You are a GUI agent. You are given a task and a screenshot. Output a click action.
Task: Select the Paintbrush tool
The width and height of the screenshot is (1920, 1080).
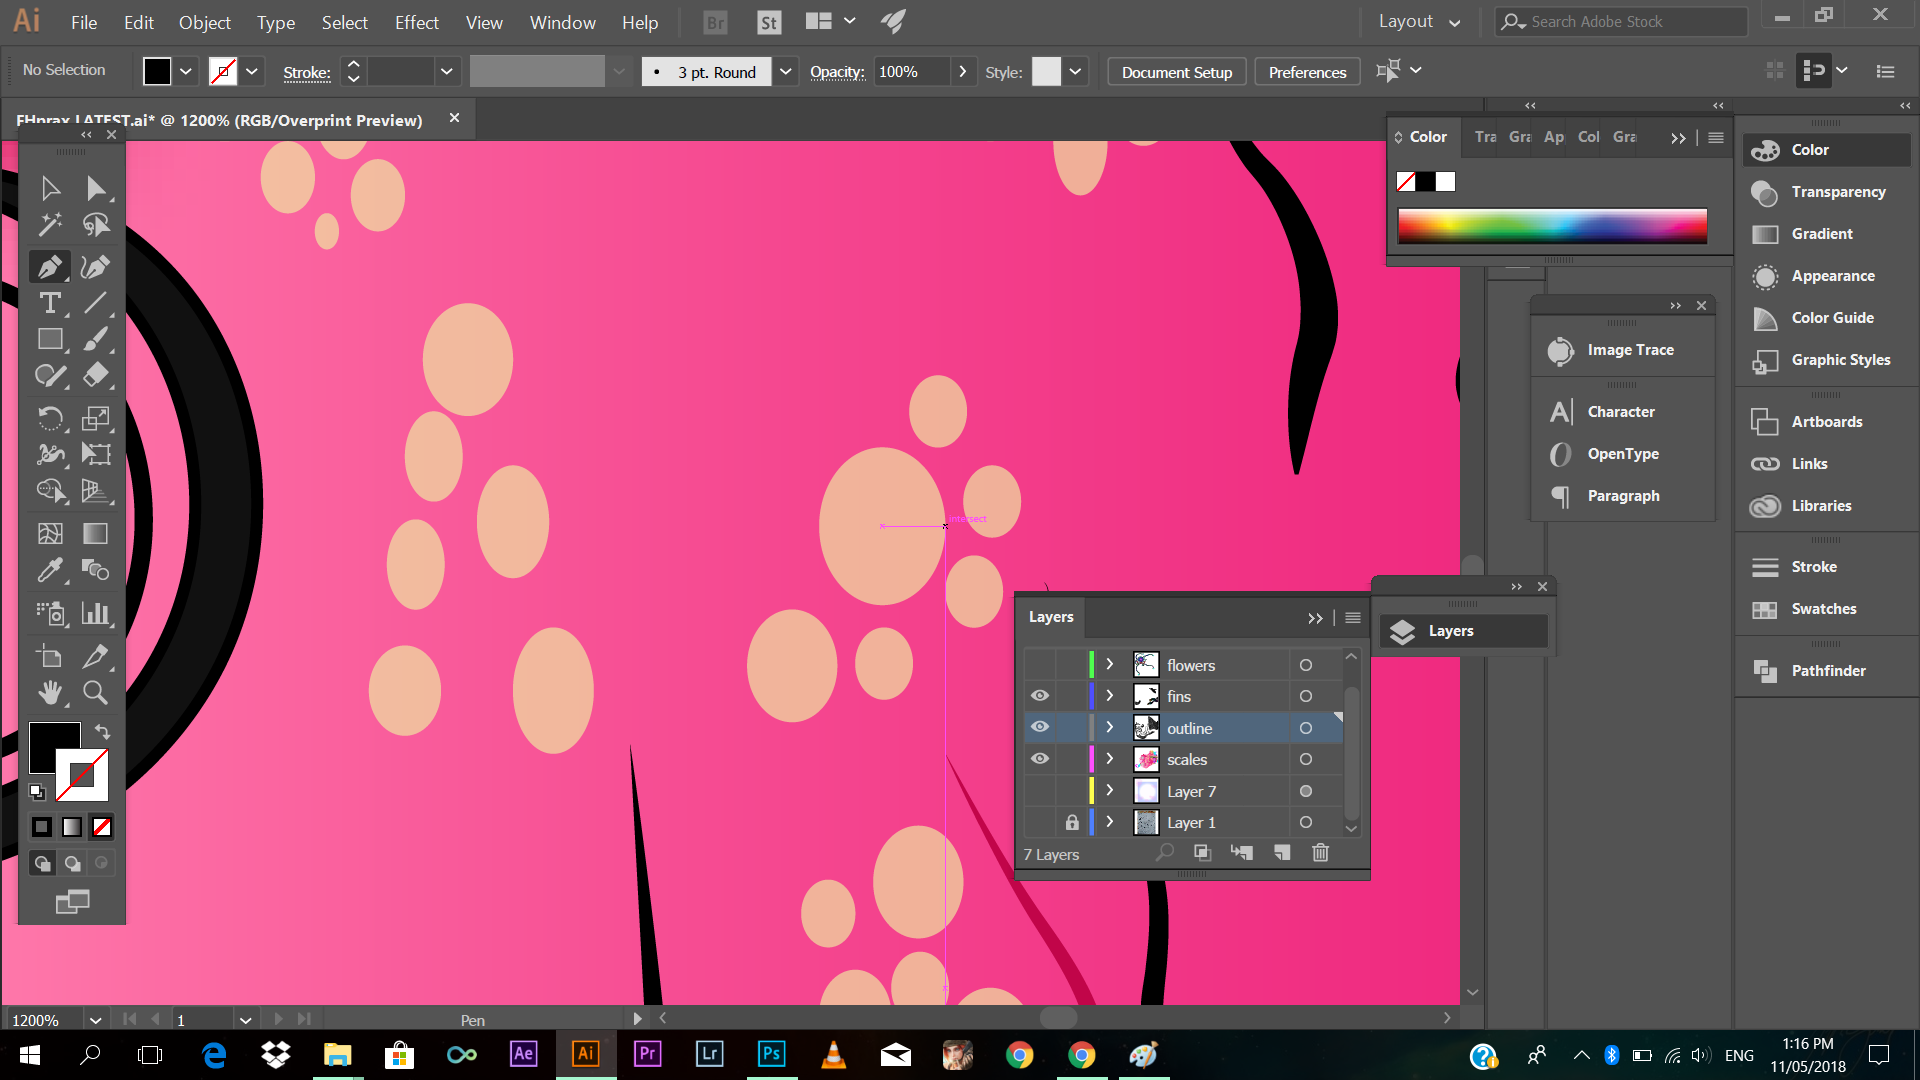pos(96,340)
